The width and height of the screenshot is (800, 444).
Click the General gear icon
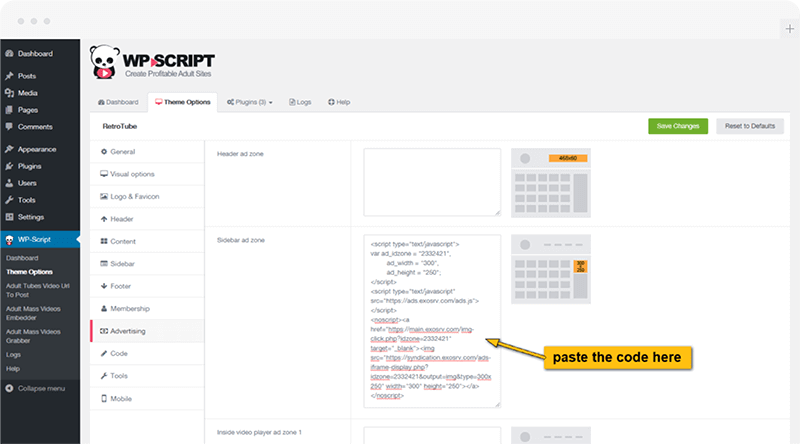(104, 152)
